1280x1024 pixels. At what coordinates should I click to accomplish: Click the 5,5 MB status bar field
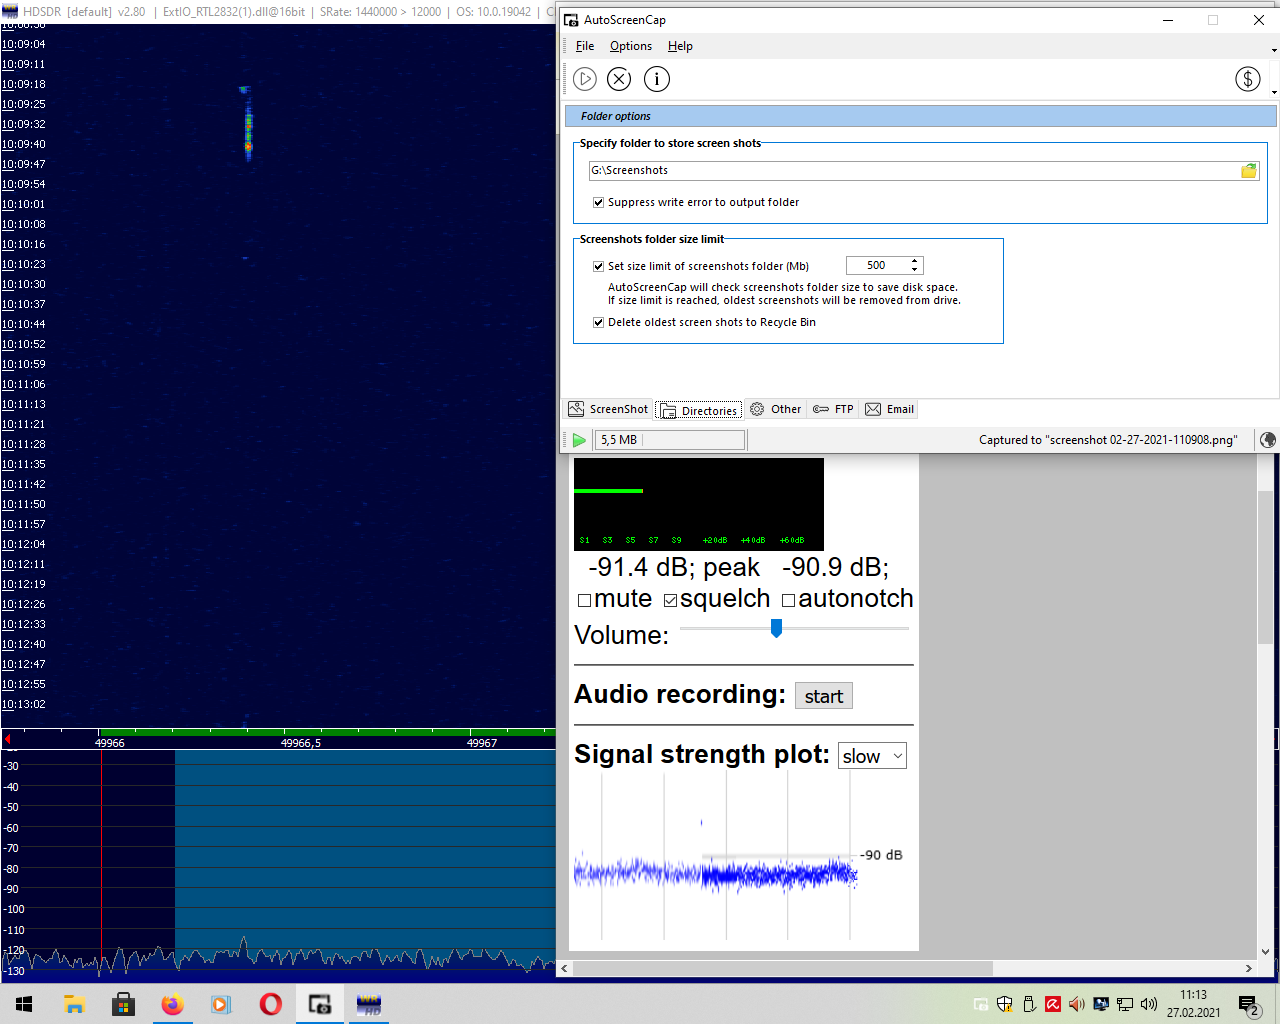tap(670, 440)
